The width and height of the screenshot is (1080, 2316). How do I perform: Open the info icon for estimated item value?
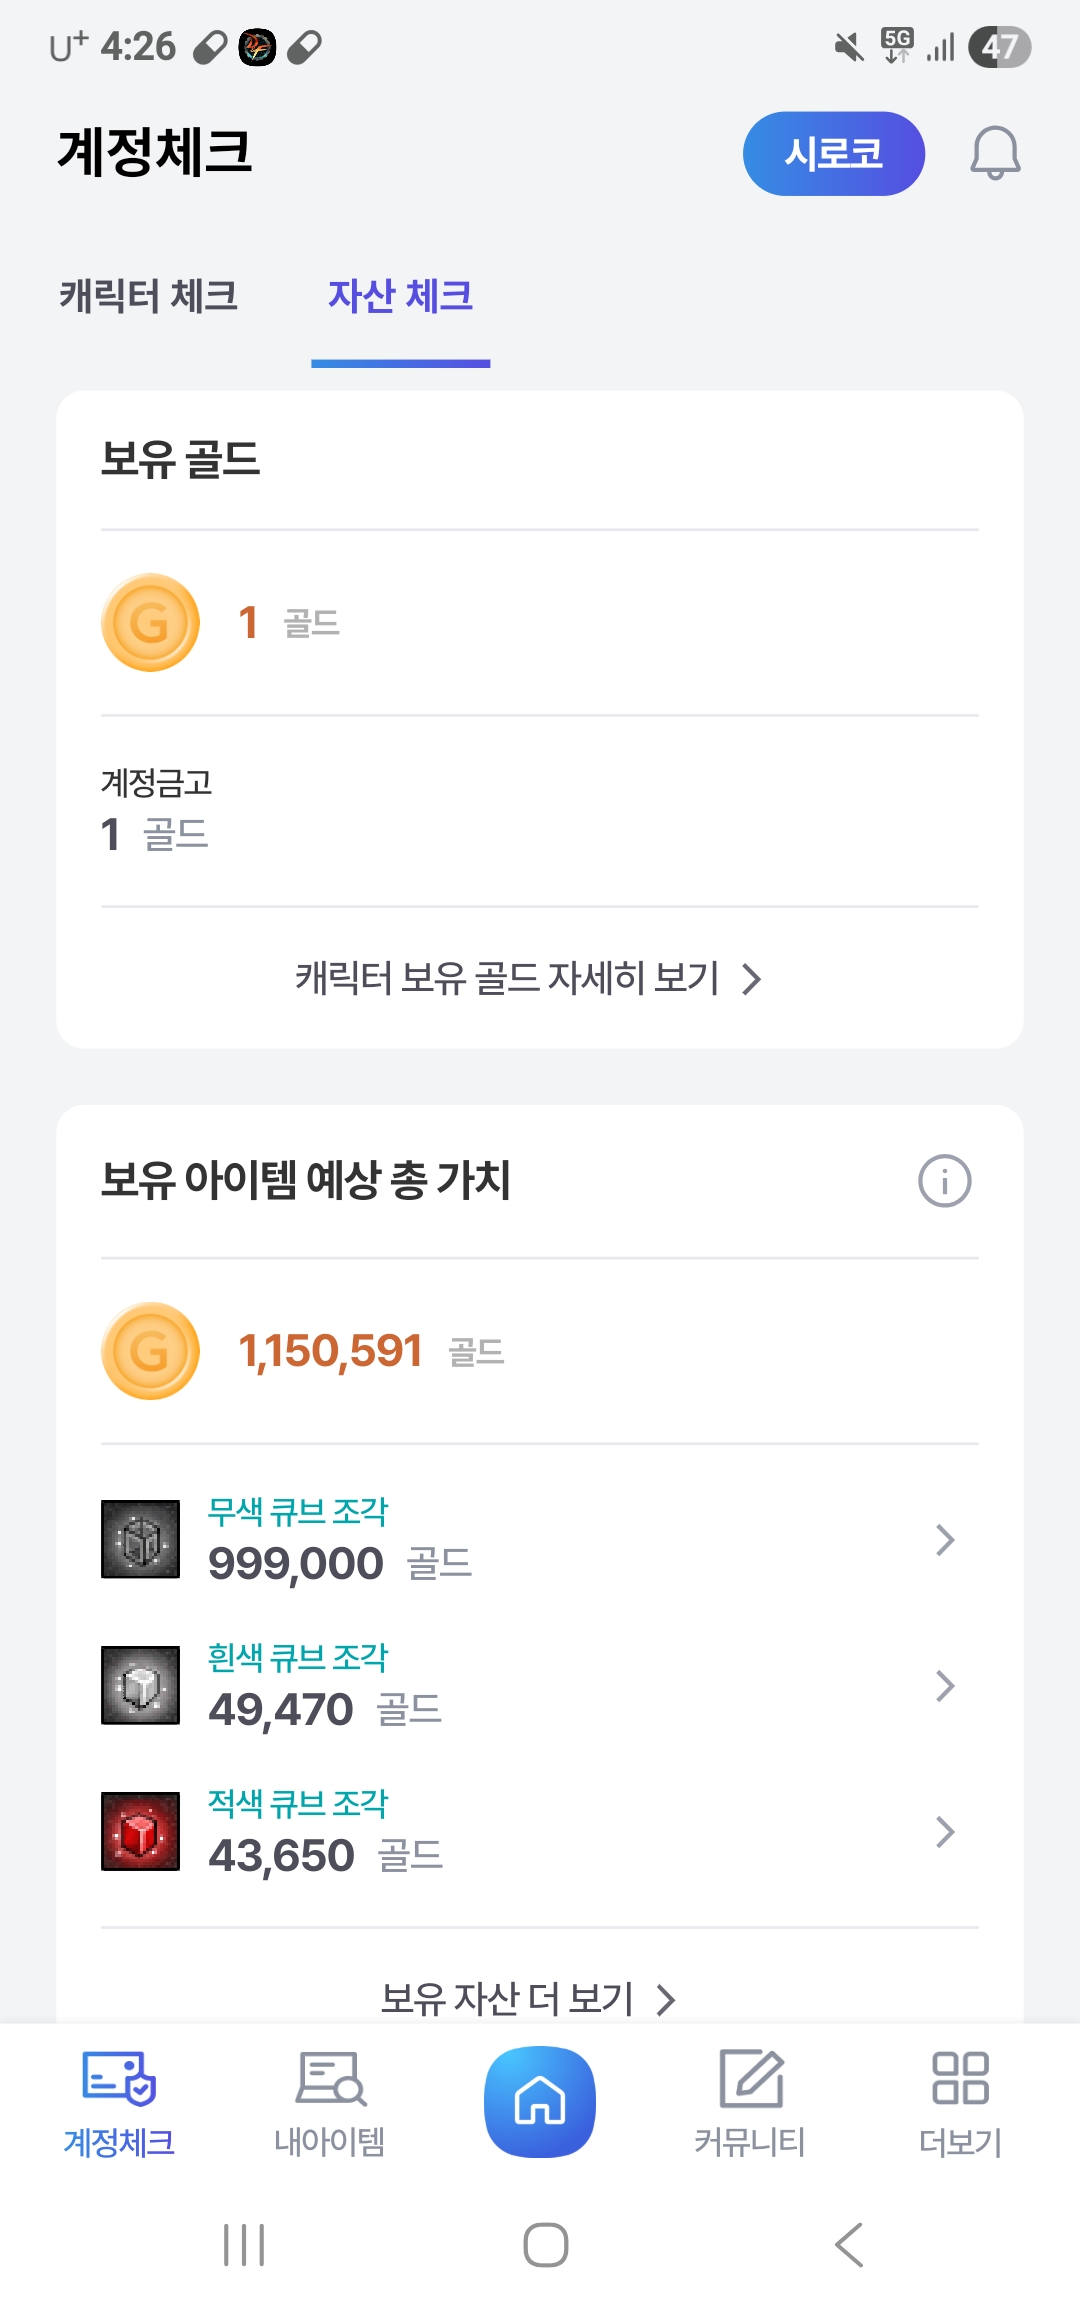944,1181
